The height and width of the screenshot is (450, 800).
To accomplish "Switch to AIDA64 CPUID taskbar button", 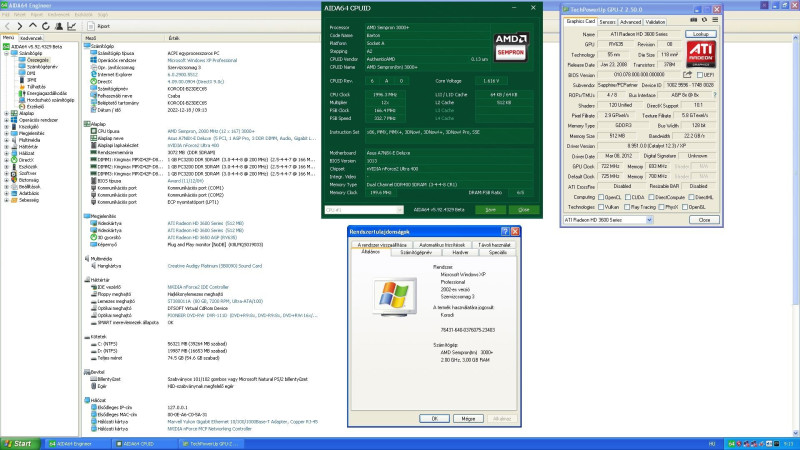I will coord(144,444).
